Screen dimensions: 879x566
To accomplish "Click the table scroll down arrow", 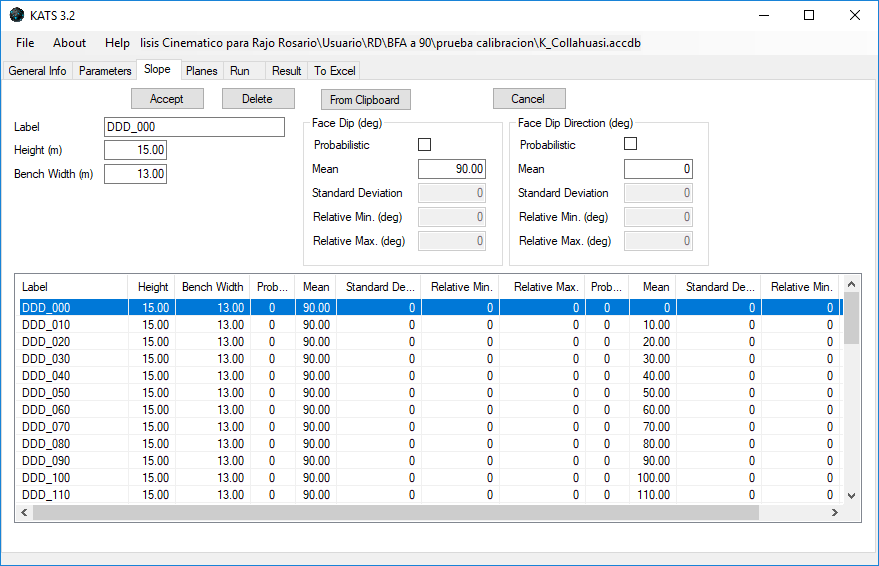I will [852, 495].
